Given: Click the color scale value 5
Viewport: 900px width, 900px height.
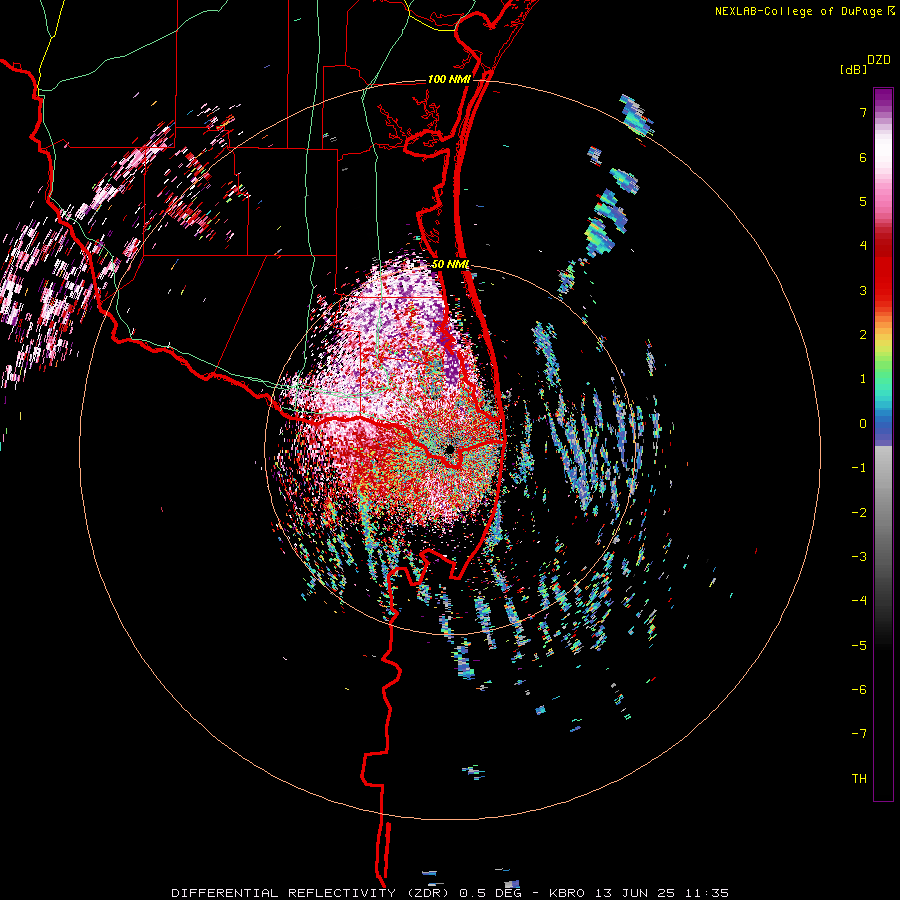Looking at the screenshot, I should 863,201.
